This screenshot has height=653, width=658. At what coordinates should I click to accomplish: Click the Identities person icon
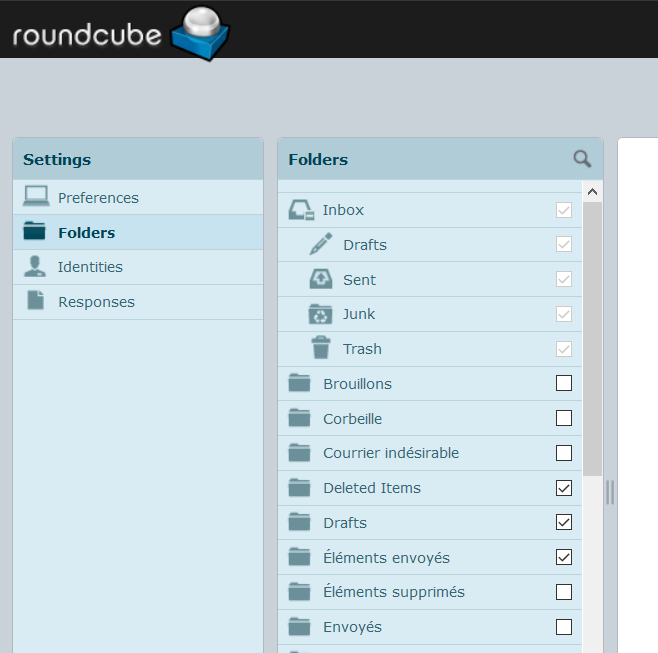click(x=36, y=267)
